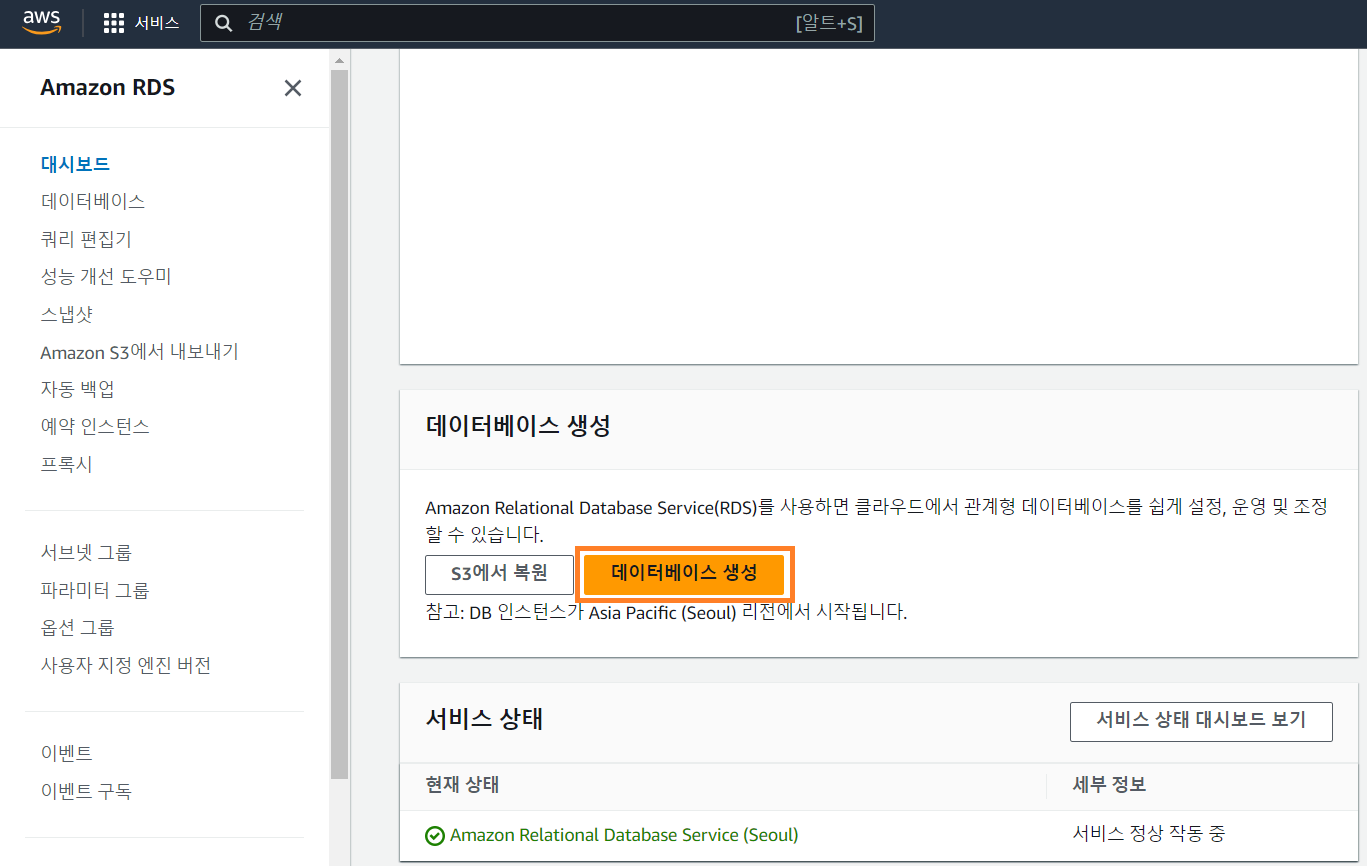Go to 자동 백업 page
This screenshot has height=866, width=1367.
click(77, 389)
